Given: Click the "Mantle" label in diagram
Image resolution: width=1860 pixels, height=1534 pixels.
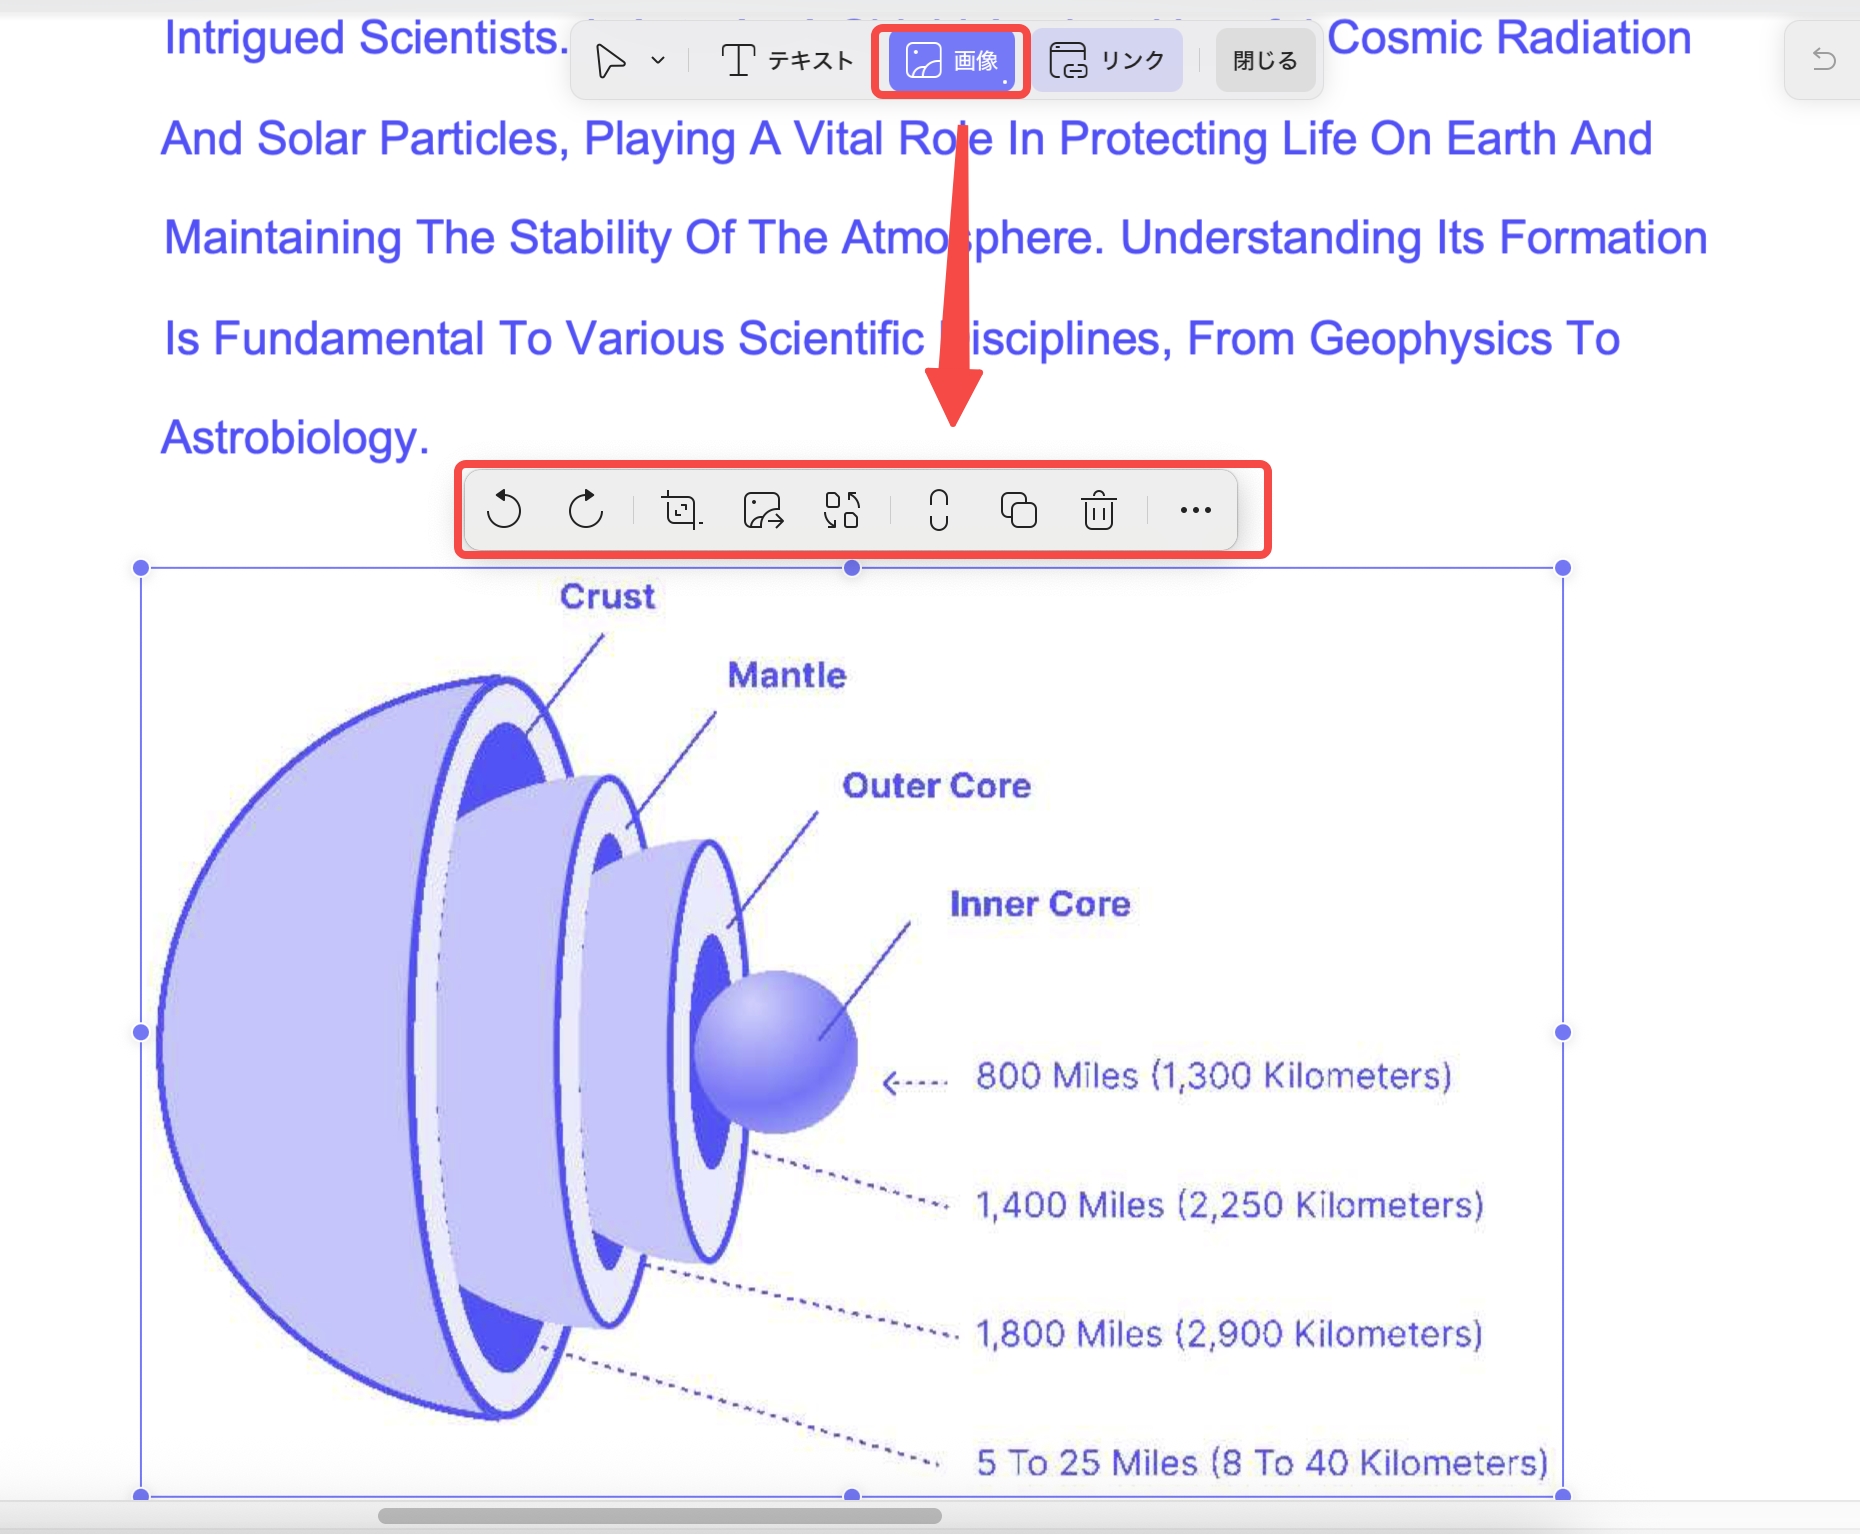Looking at the screenshot, I should click(x=787, y=675).
